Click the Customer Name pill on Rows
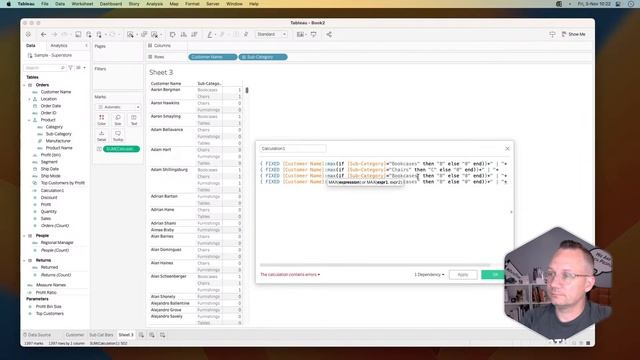The image size is (640, 360). 213,57
